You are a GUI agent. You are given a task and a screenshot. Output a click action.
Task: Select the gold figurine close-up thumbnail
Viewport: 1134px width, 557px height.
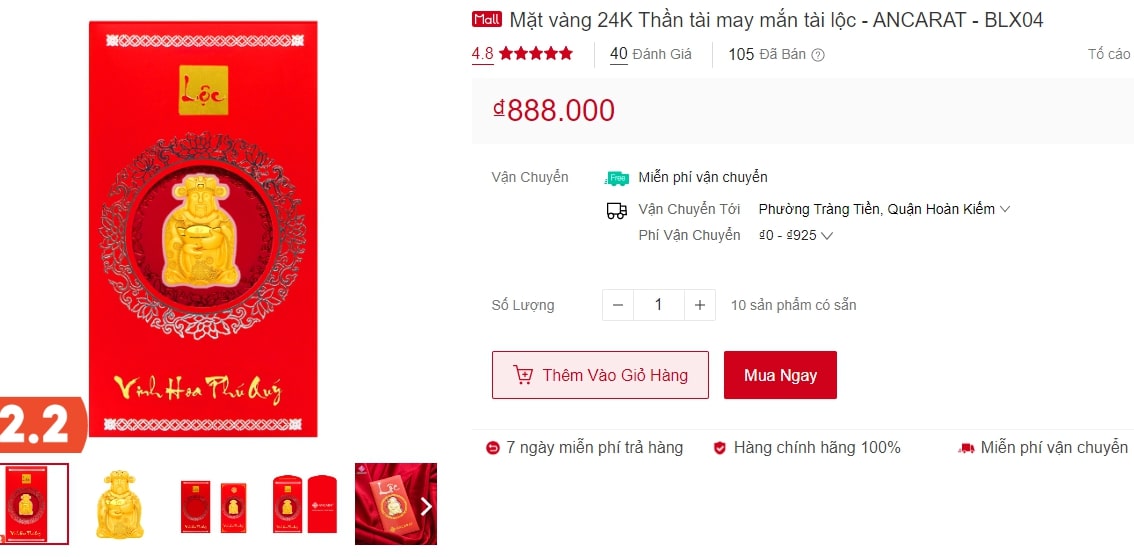[x=119, y=504]
